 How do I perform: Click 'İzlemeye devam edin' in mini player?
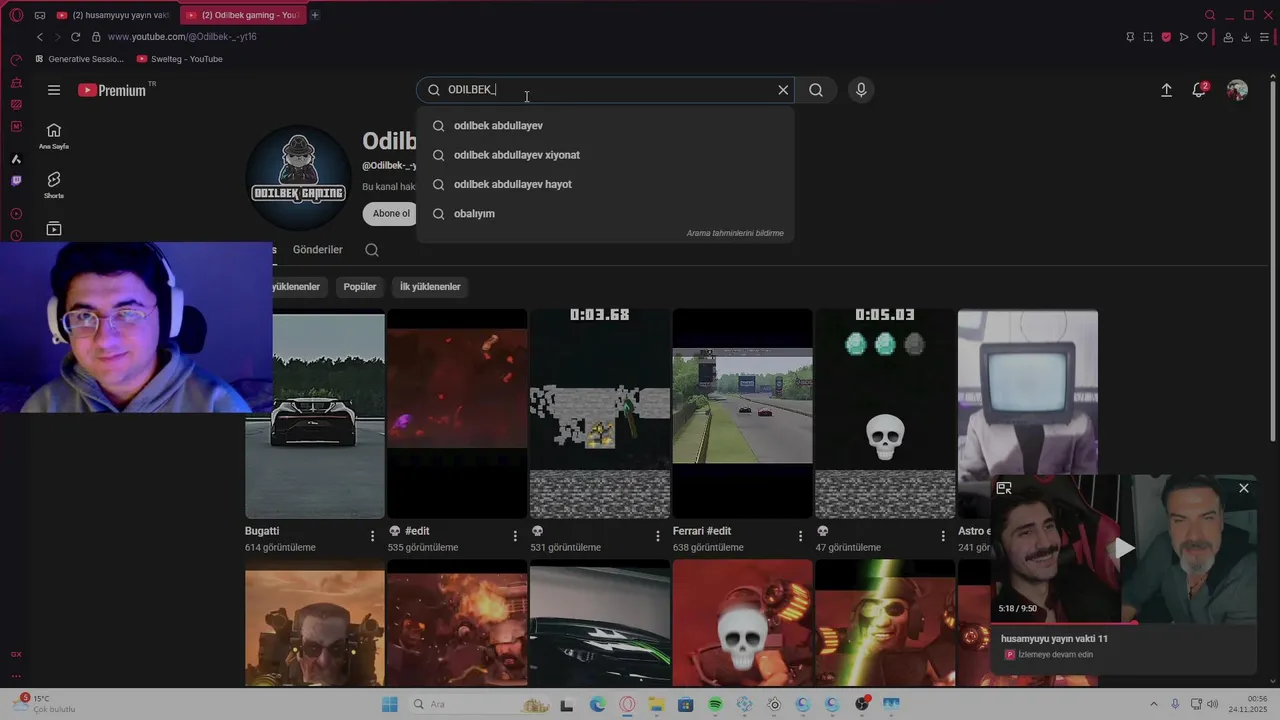[x=1055, y=654]
